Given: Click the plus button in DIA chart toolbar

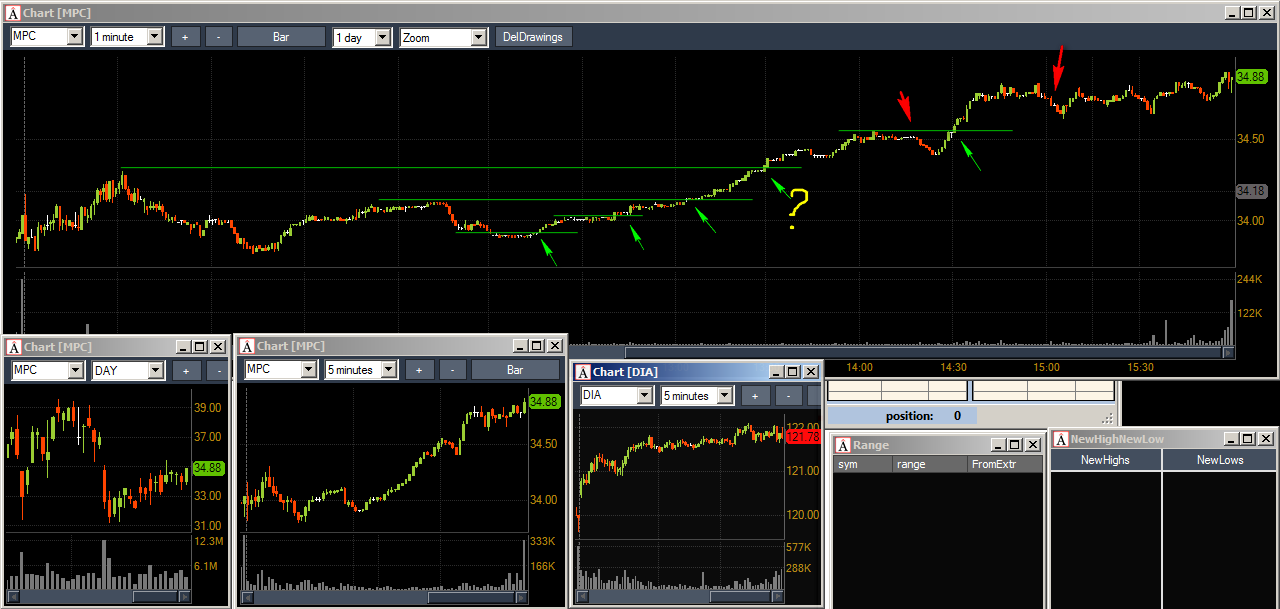Looking at the screenshot, I should [755, 395].
